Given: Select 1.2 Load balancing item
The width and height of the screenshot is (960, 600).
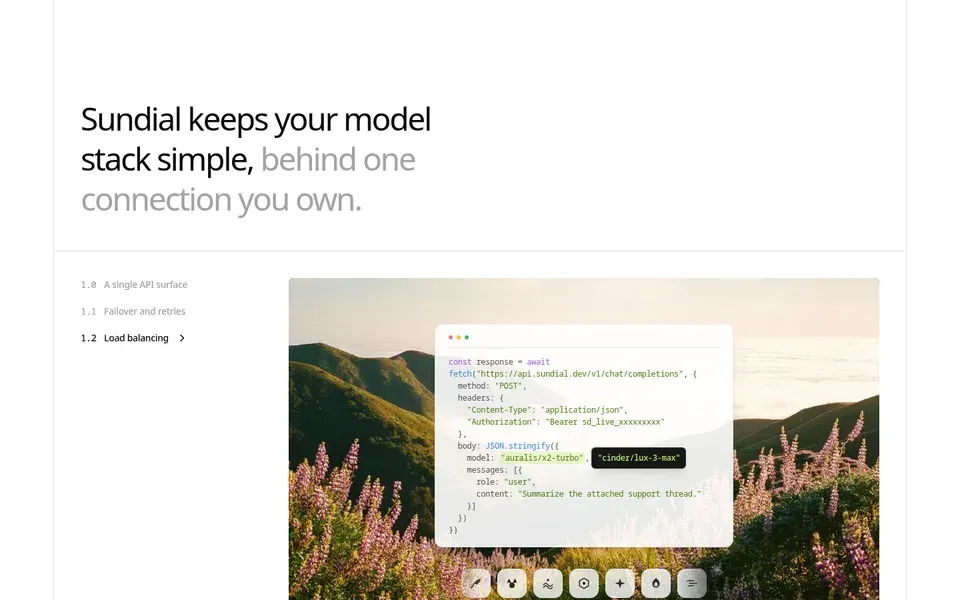Looking at the screenshot, I should point(124,338).
